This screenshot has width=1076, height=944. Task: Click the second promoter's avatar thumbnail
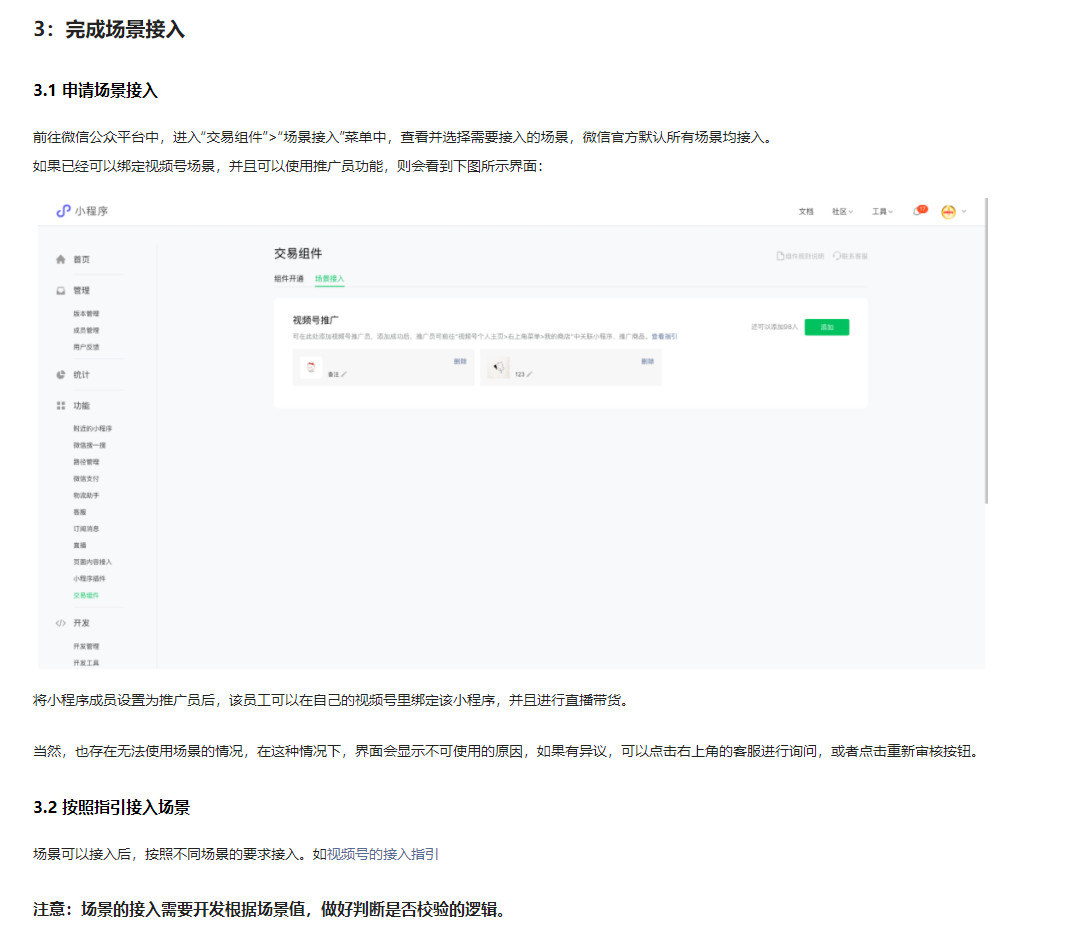(498, 368)
